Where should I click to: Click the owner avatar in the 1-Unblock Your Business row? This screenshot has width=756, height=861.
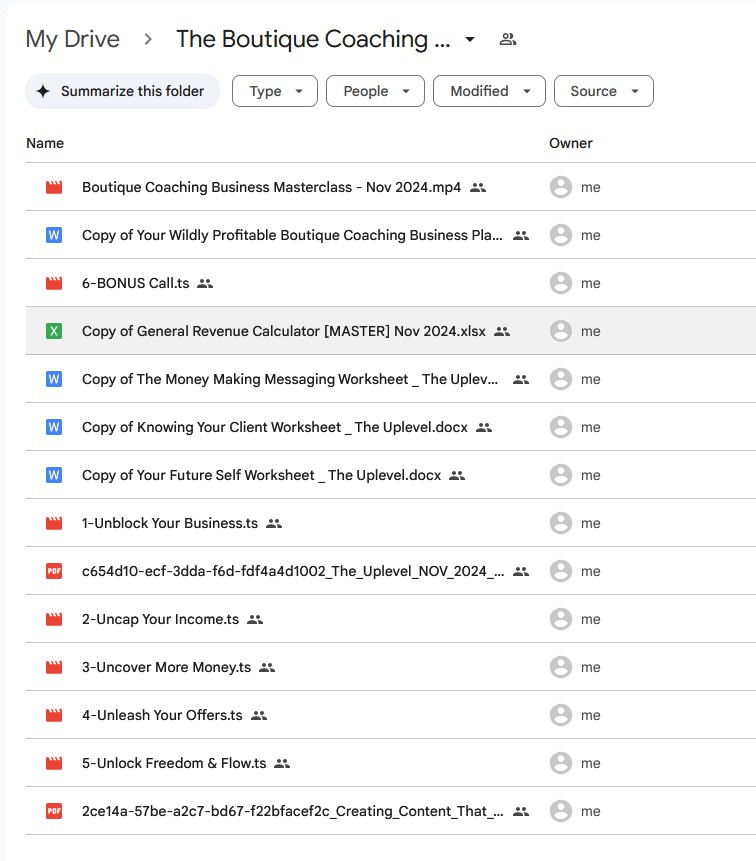point(561,523)
